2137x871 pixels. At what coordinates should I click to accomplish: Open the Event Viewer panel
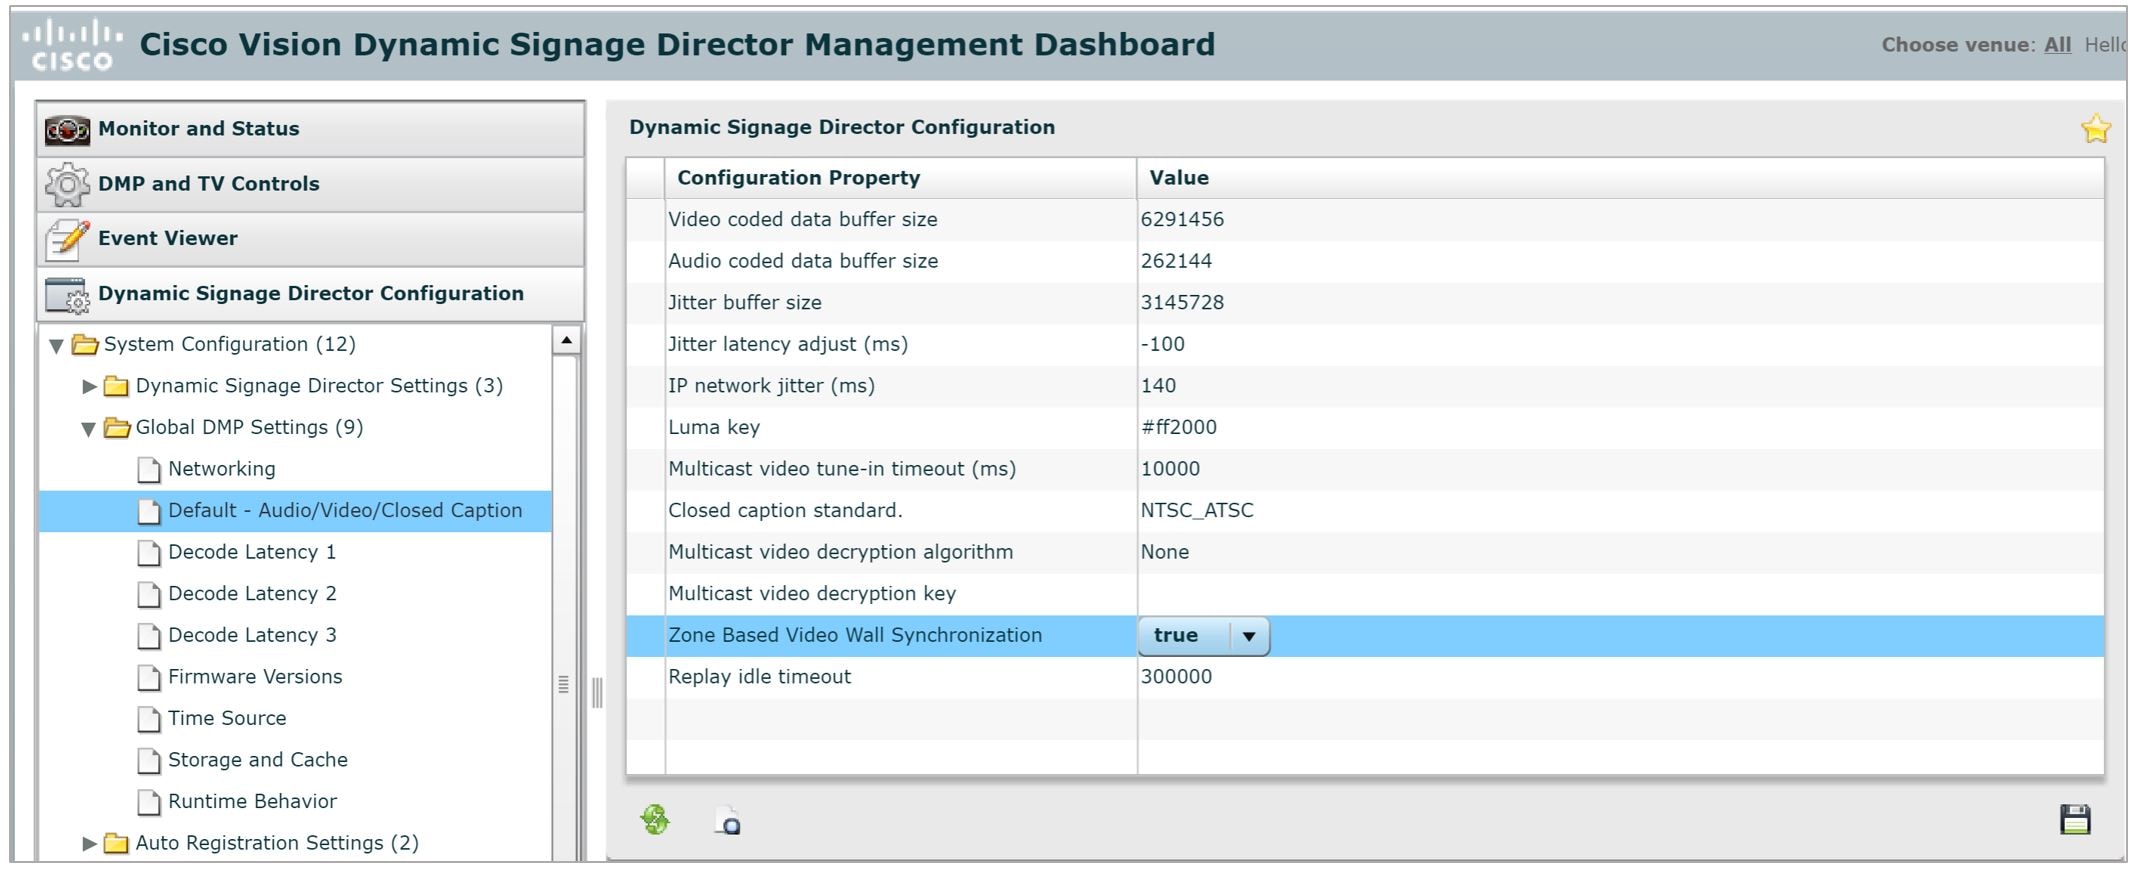(311, 239)
